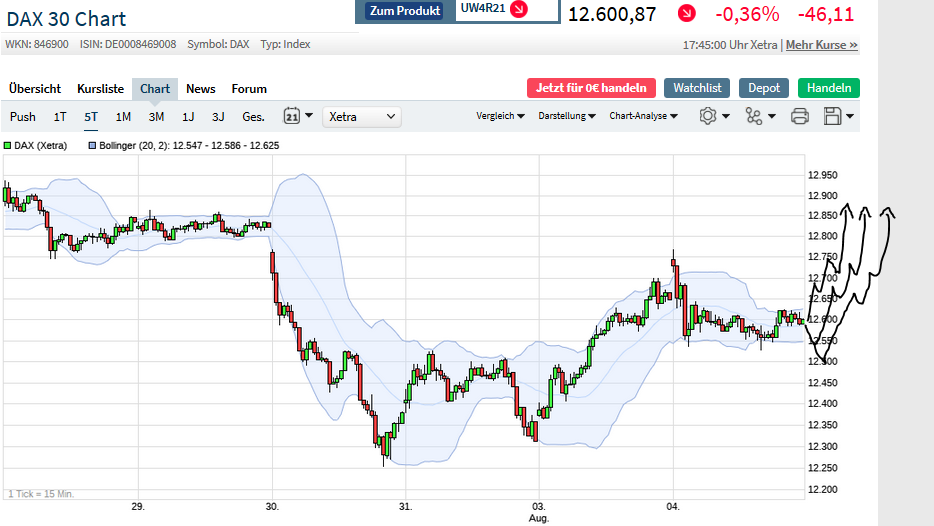Click red down-arrow icon next to price

(x=686, y=14)
